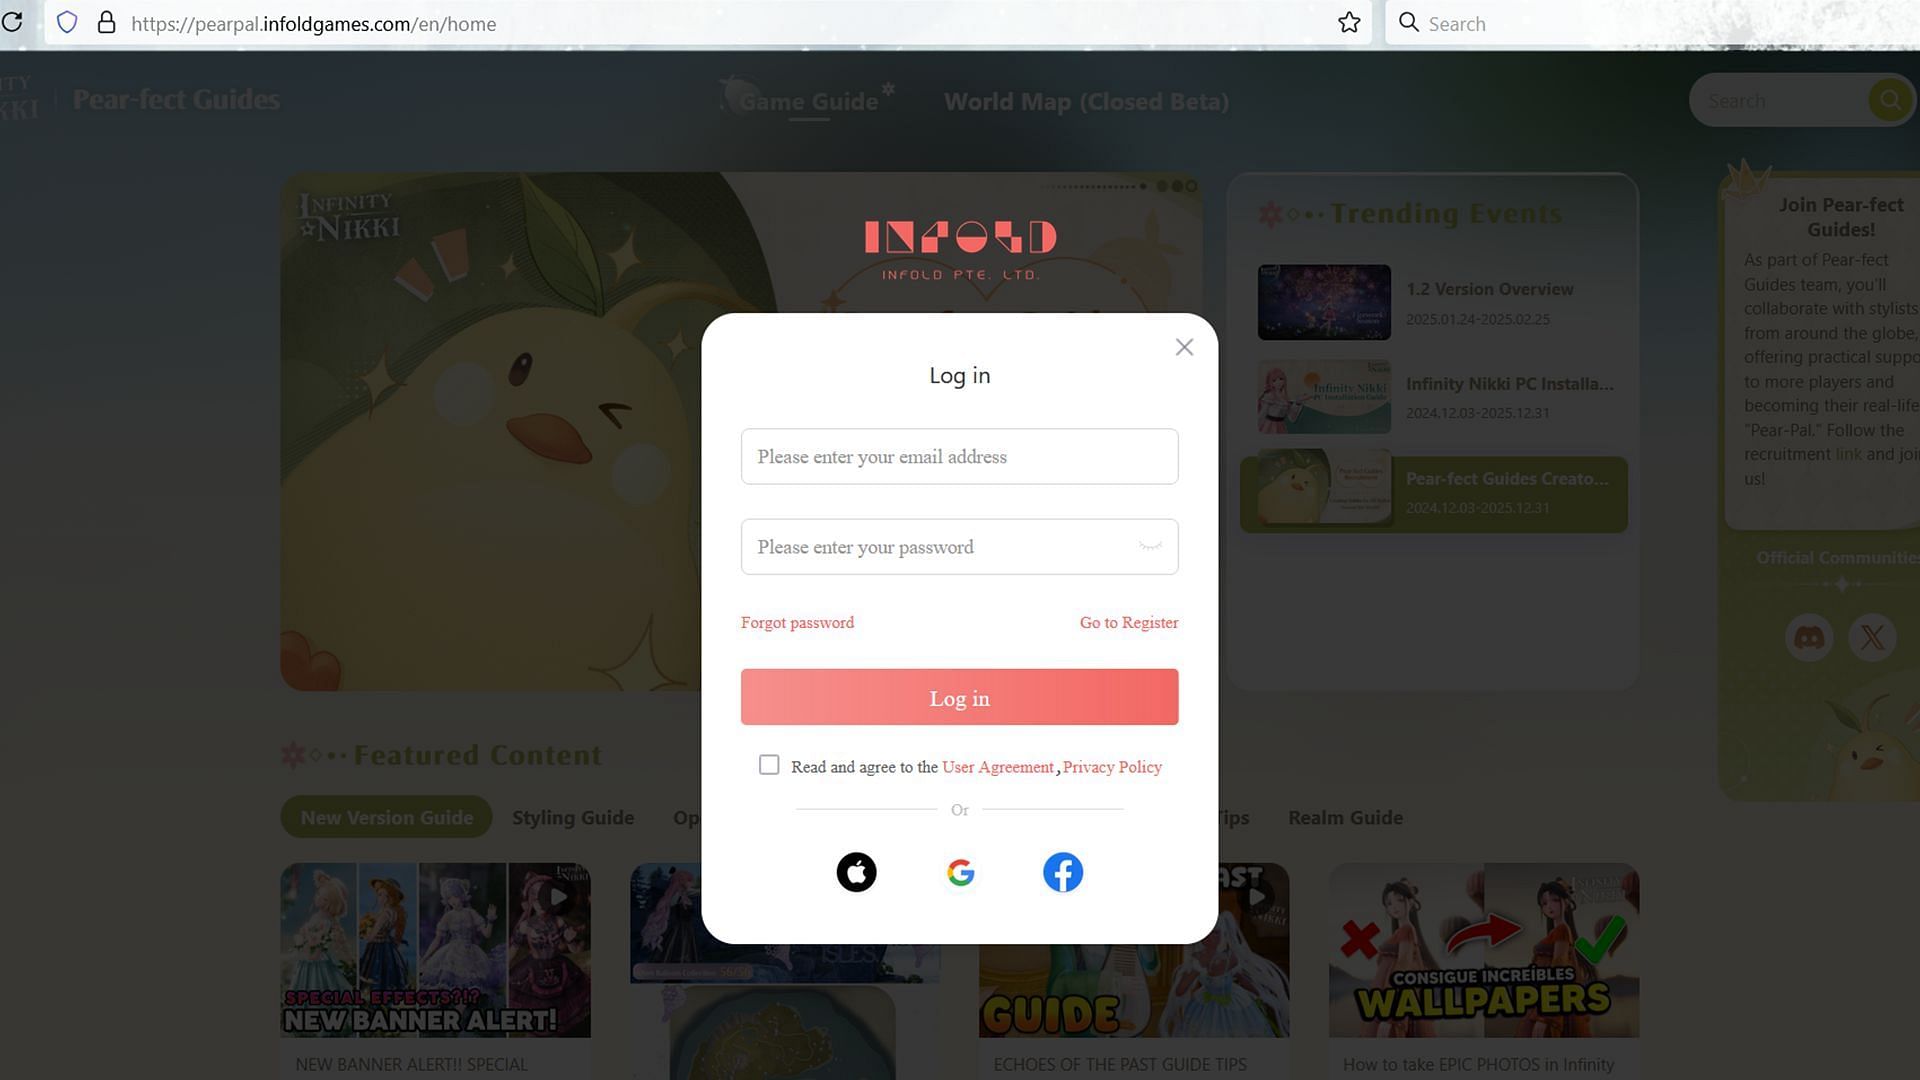Click the Log in button
The width and height of the screenshot is (1920, 1080).
coord(960,696)
